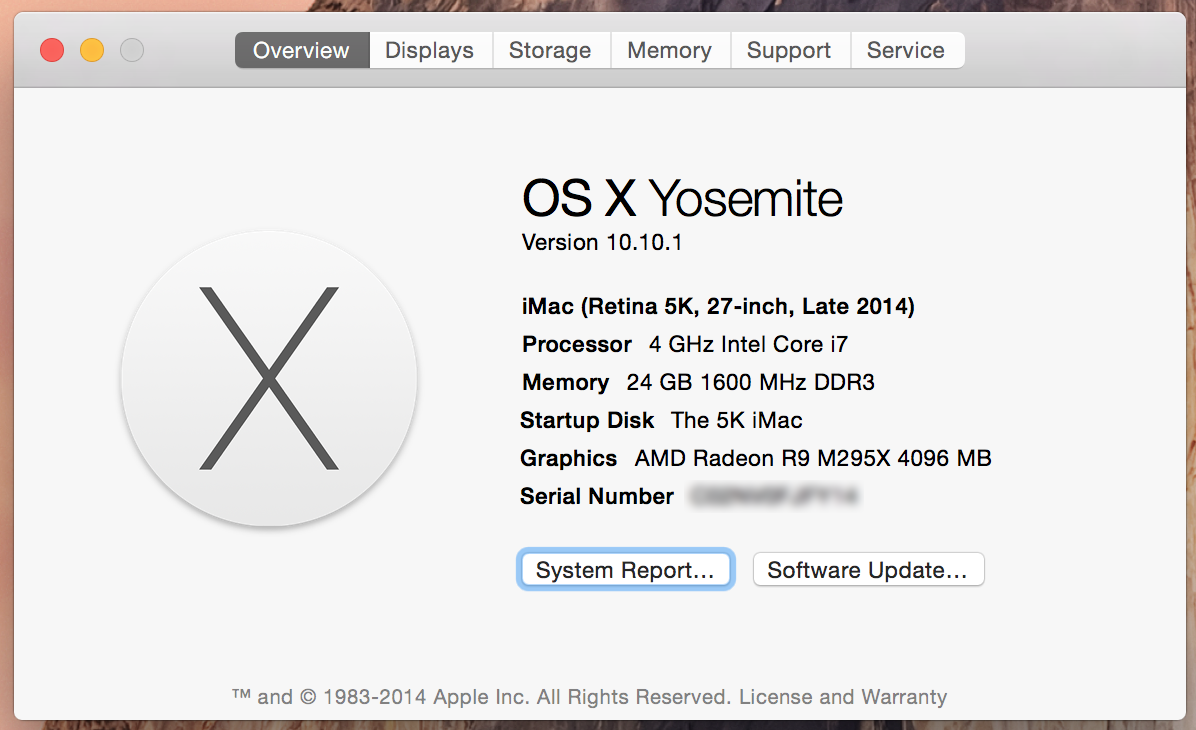The height and width of the screenshot is (730, 1196).
Task: Click the Startup Disk label
Action: (587, 420)
